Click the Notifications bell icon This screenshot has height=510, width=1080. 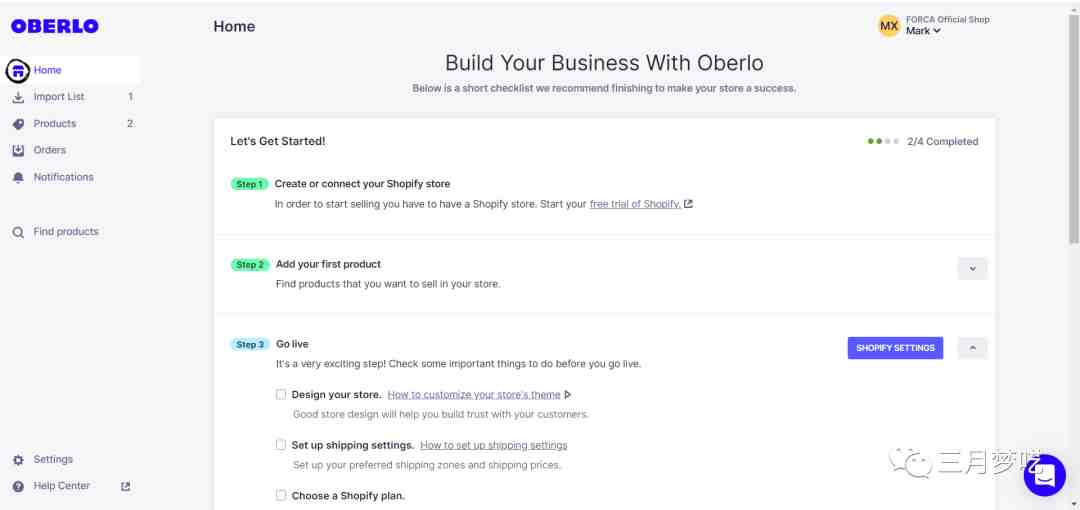coord(18,177)
